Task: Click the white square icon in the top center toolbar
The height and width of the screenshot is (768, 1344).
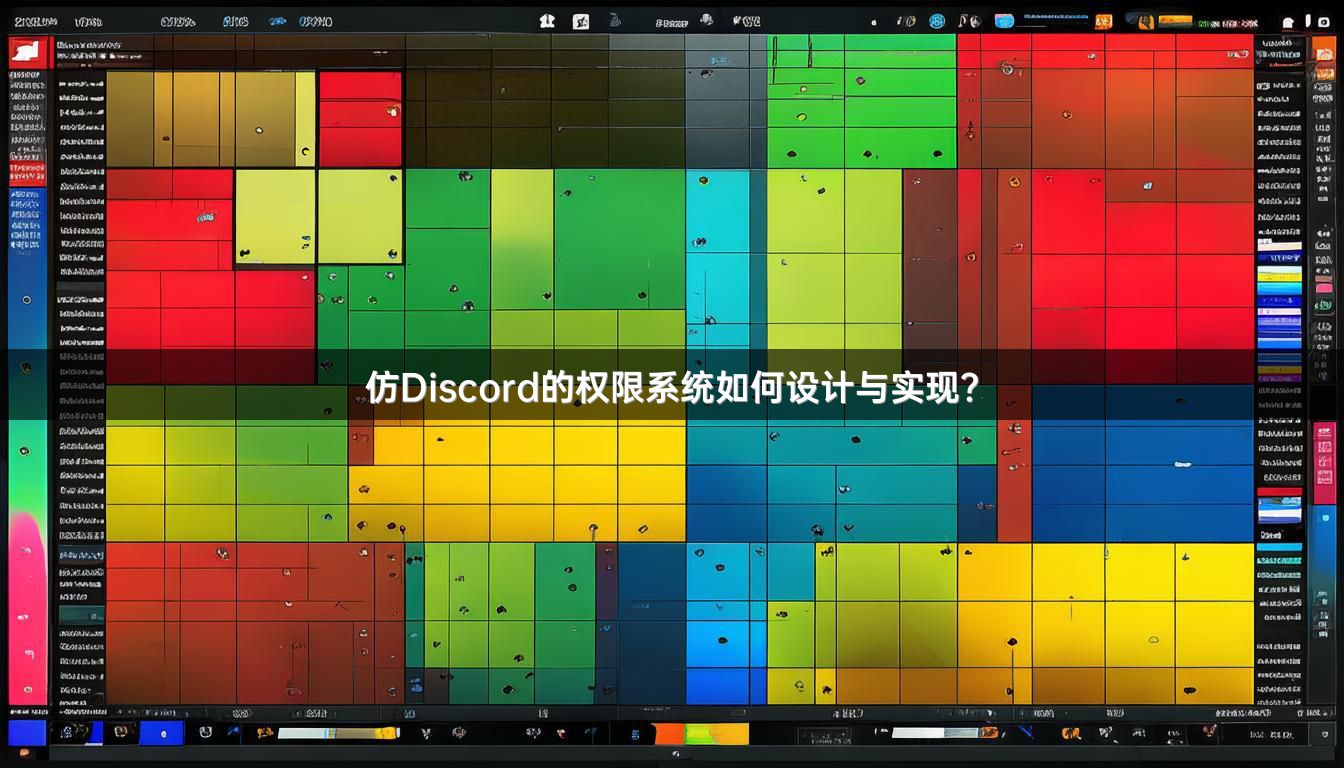Action: 580,21
